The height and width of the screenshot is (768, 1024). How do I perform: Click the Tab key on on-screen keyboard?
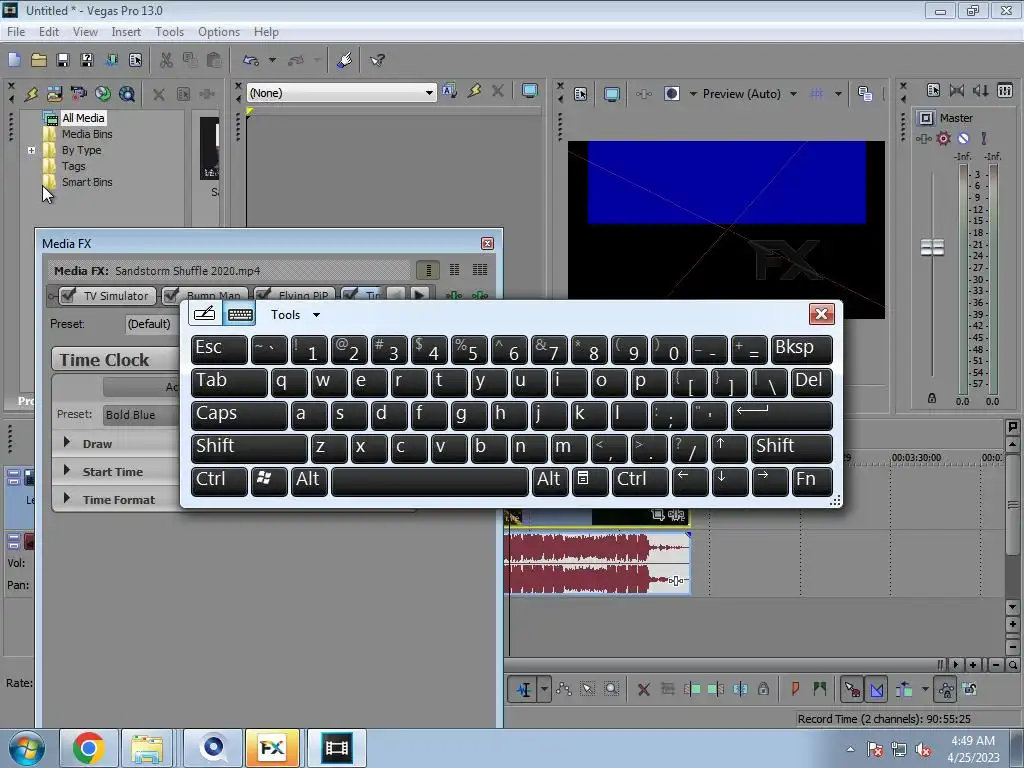point(229,382)
